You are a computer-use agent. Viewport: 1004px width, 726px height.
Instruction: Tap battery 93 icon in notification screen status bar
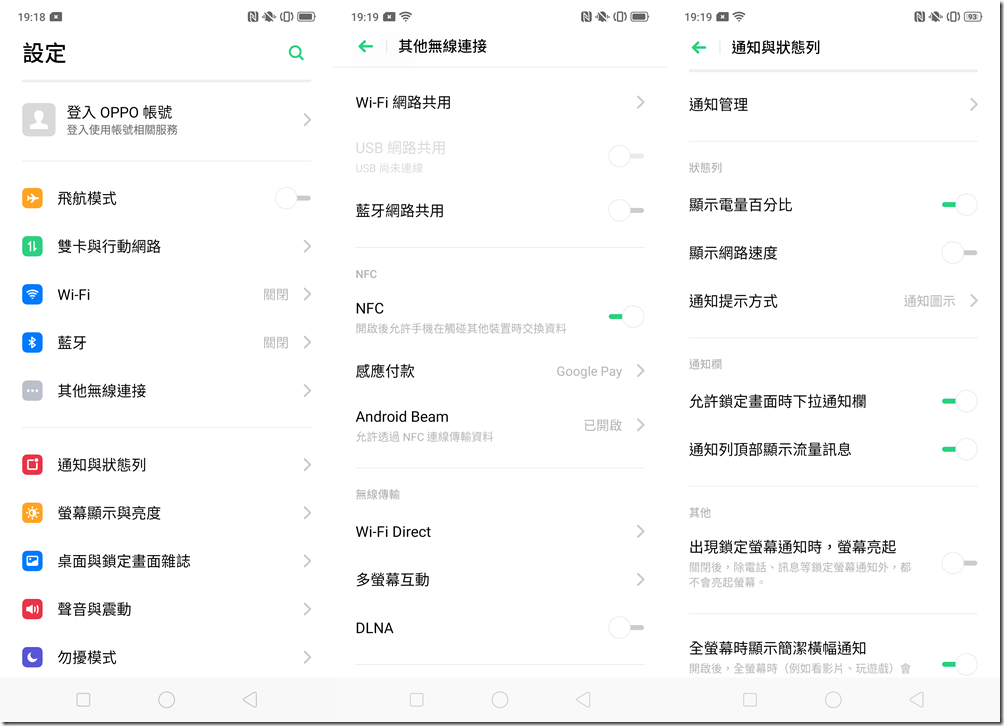[x=973, y=17]
